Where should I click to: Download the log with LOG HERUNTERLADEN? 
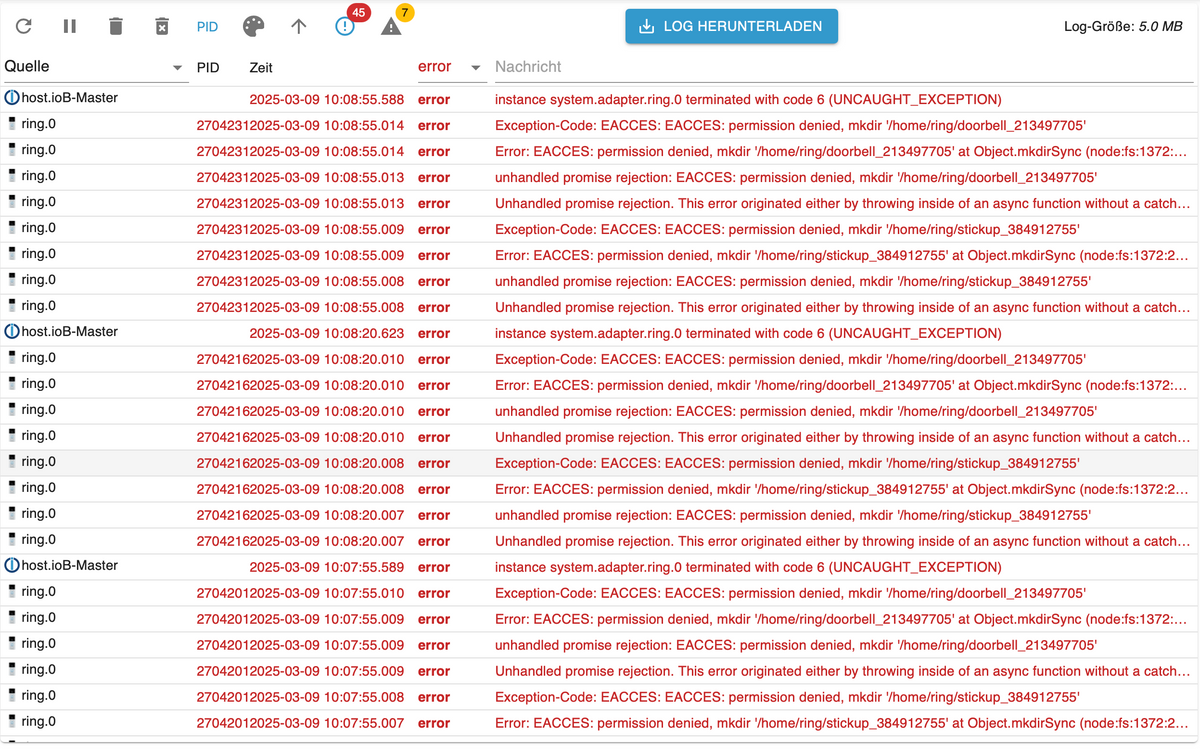pos(732,26)
